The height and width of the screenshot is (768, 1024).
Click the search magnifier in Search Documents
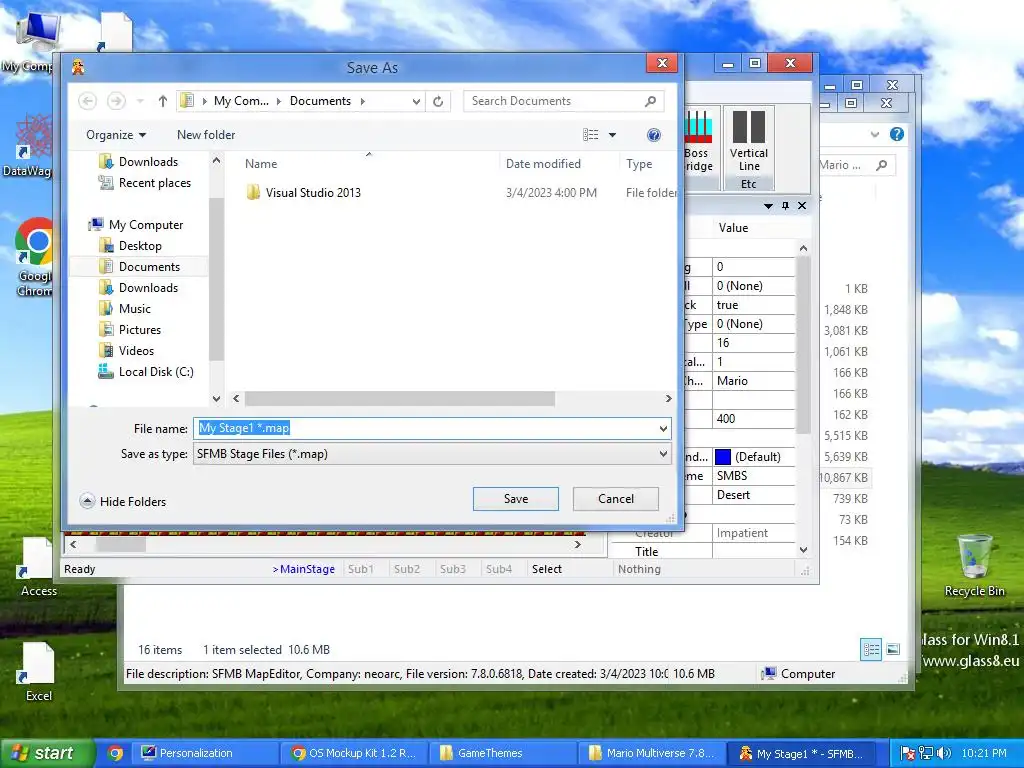pos(650,101)
